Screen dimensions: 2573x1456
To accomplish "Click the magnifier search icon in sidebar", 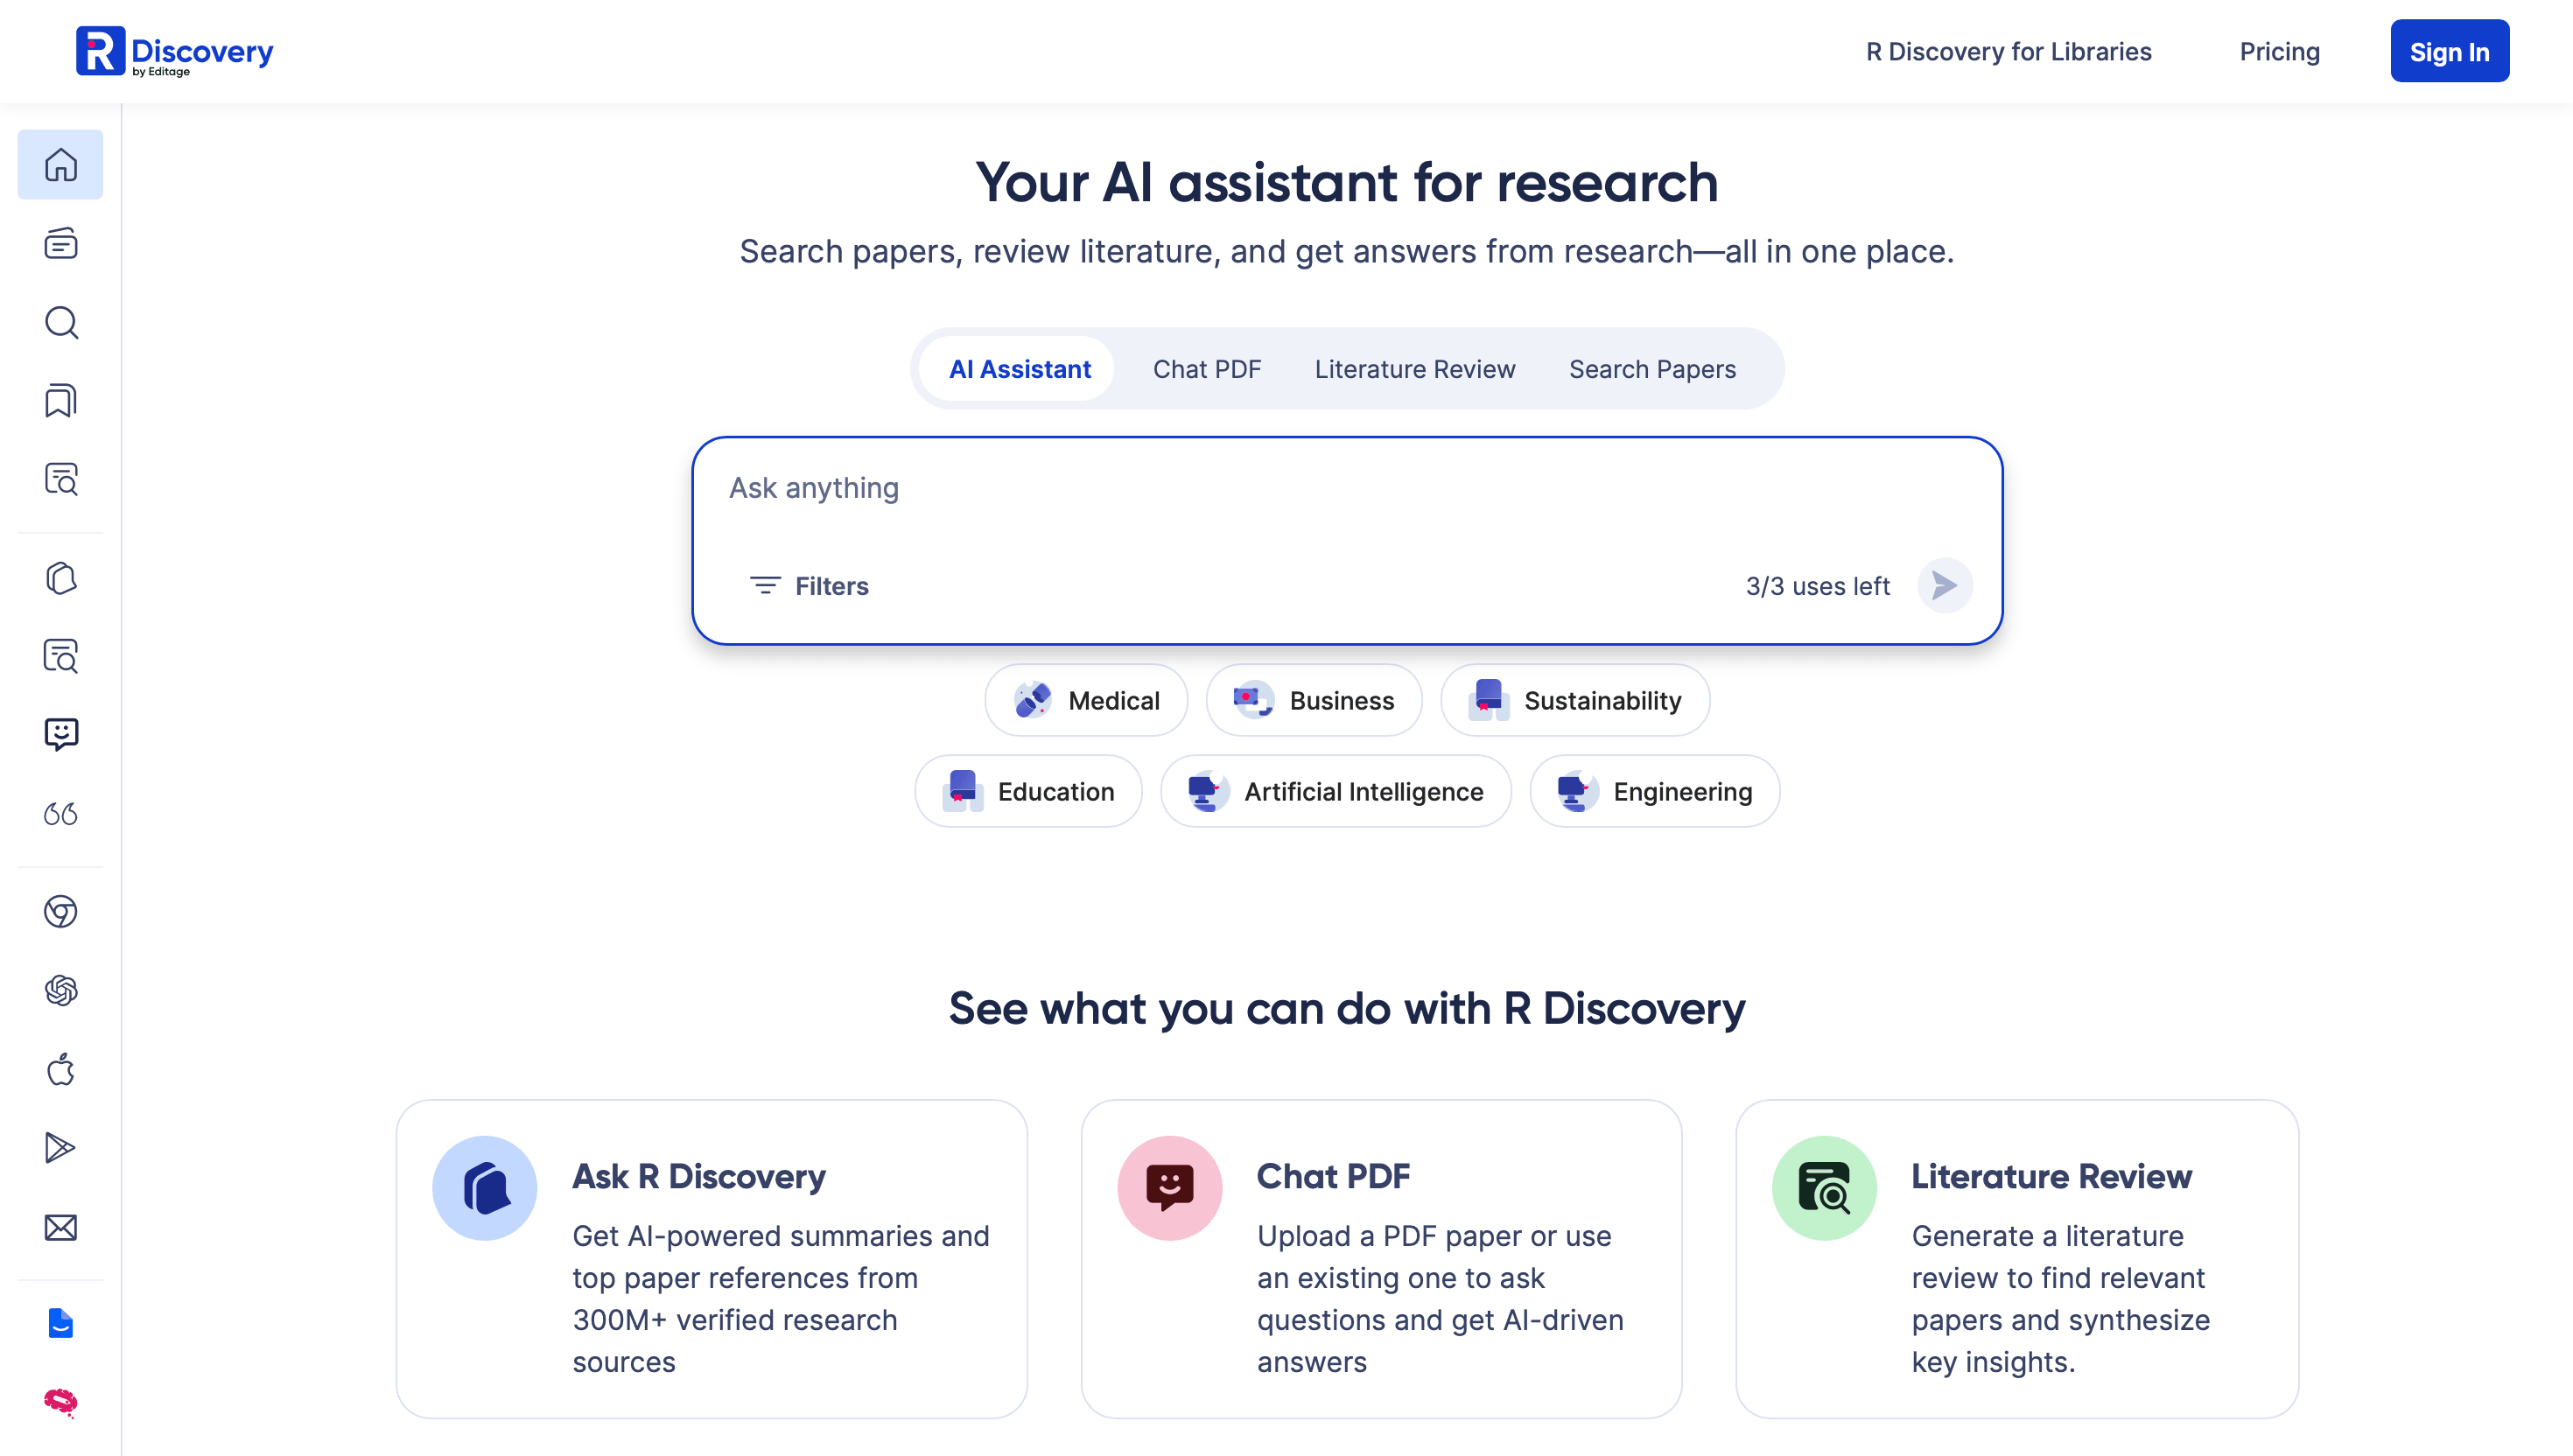I will coord(60,322).
